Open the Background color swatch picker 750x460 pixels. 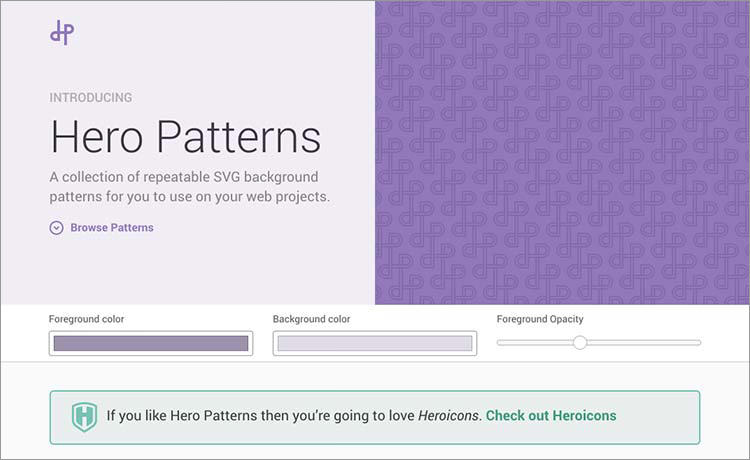pos(375,343)
